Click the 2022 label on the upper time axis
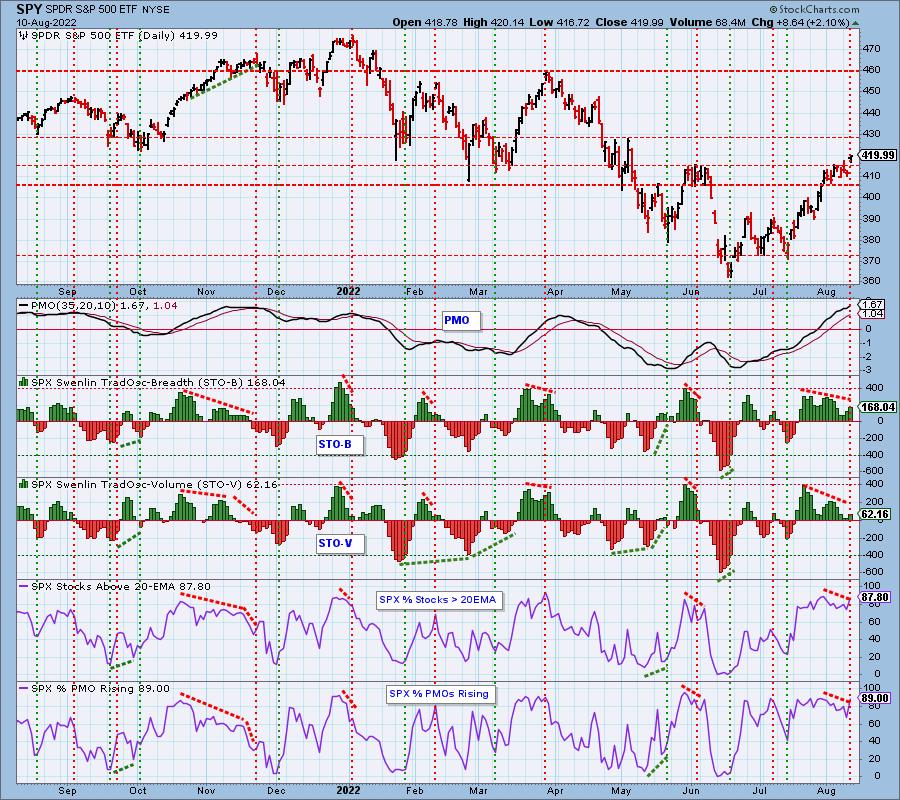 348,292
